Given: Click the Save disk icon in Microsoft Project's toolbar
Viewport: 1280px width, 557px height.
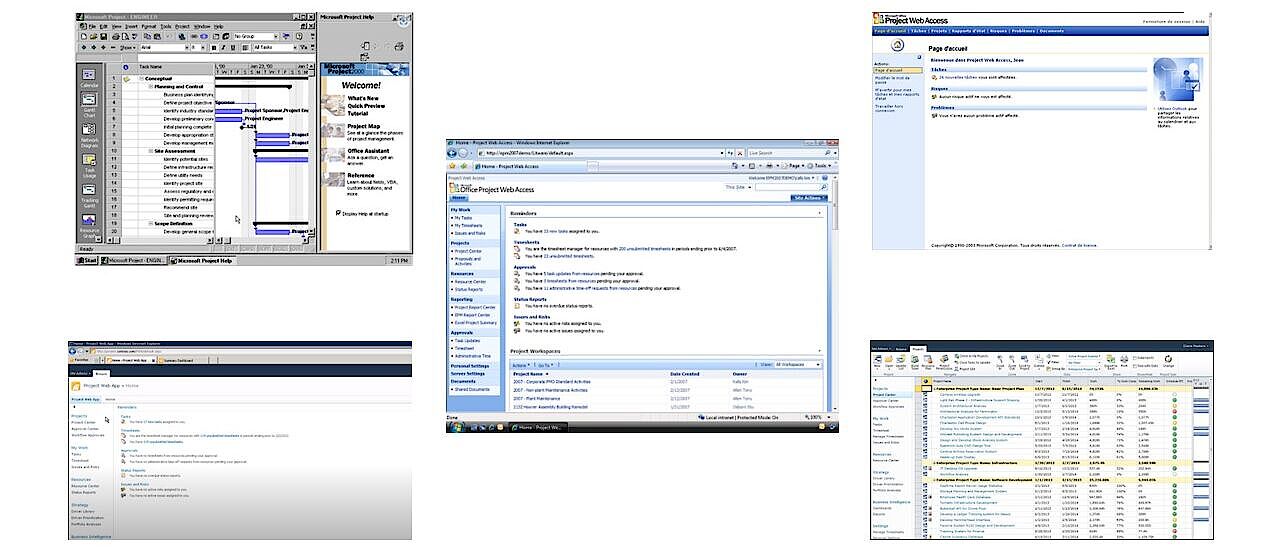Looking at the screenshot, I should (104, 36).
